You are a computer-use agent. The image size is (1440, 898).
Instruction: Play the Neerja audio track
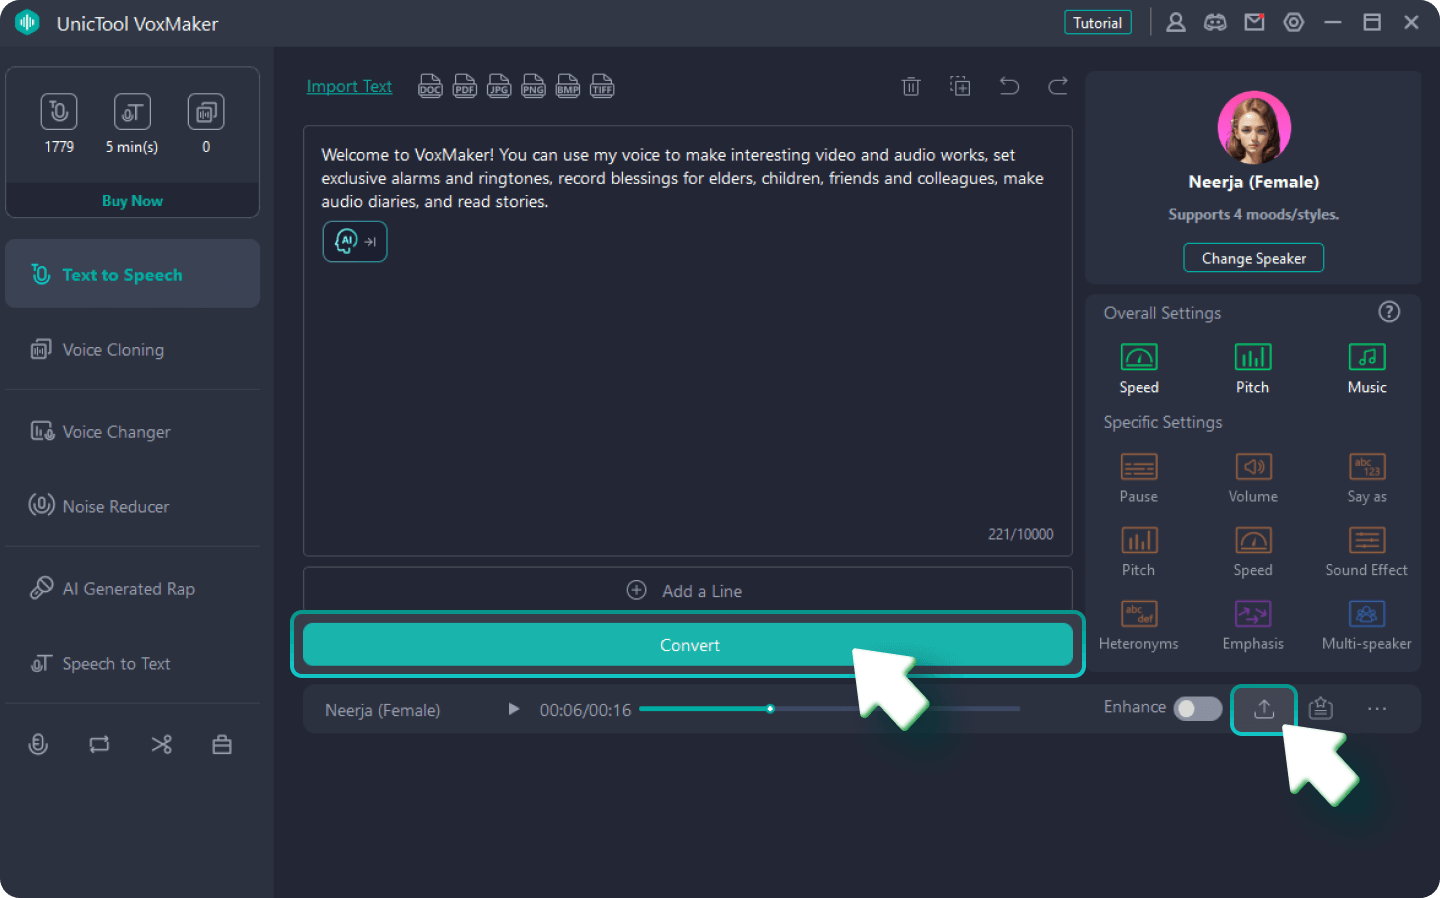click(513, 709)
